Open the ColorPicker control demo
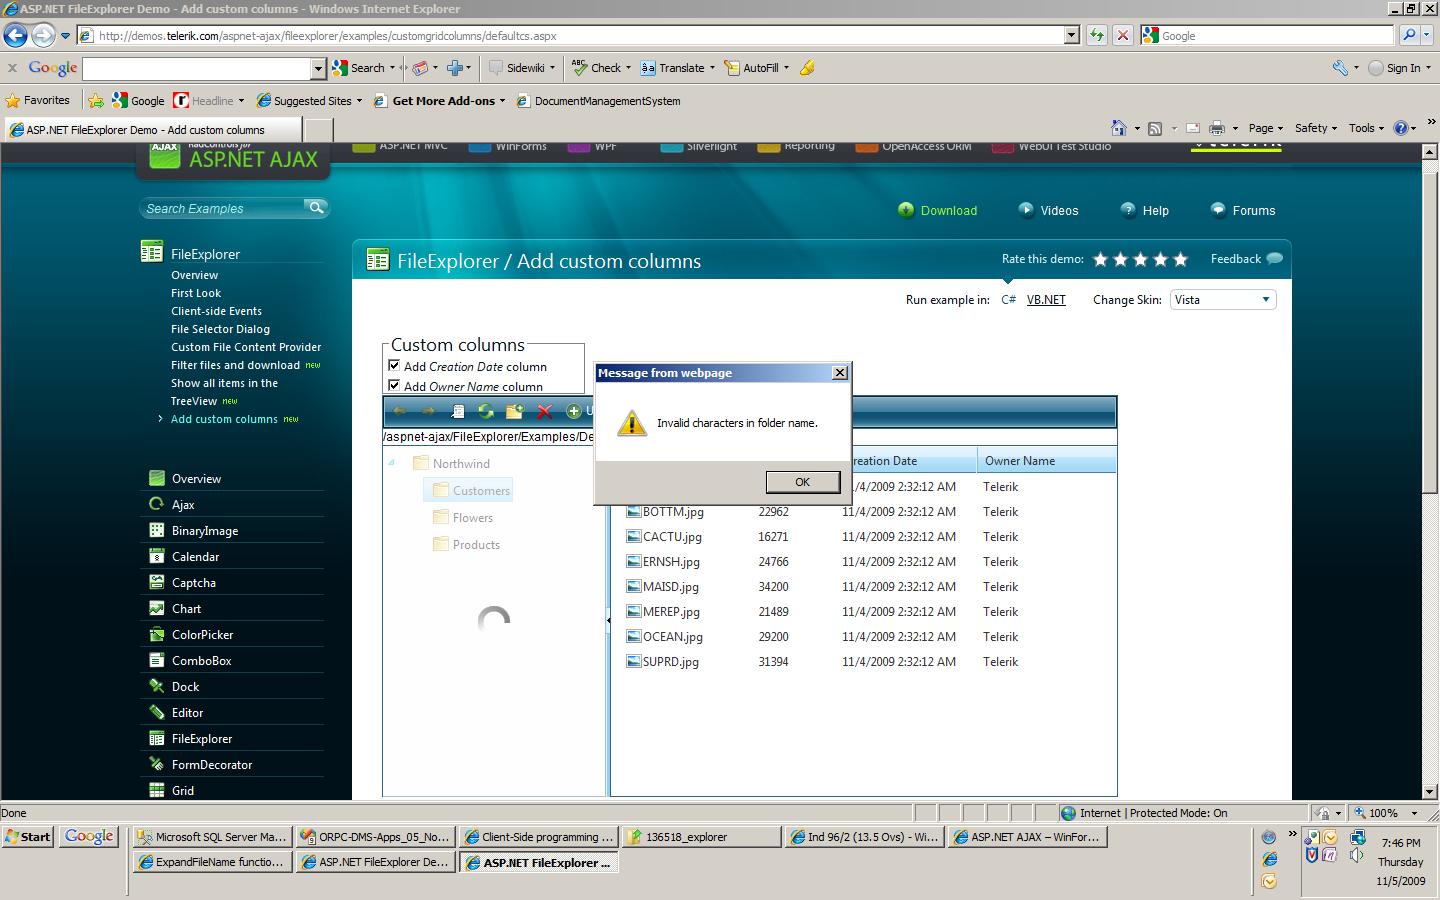Screen dimensions: 1440x900 click(202, 635)
